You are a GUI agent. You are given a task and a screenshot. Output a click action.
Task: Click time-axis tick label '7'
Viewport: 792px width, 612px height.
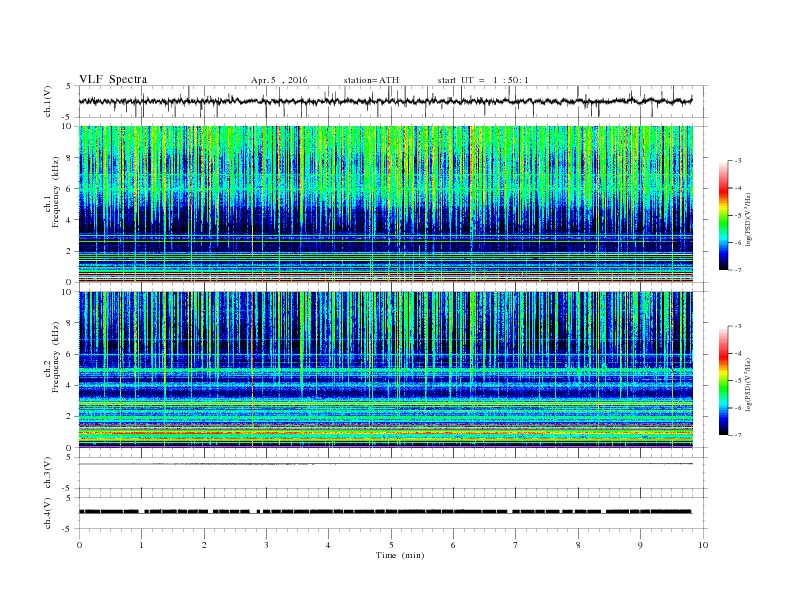pos(516,545)
